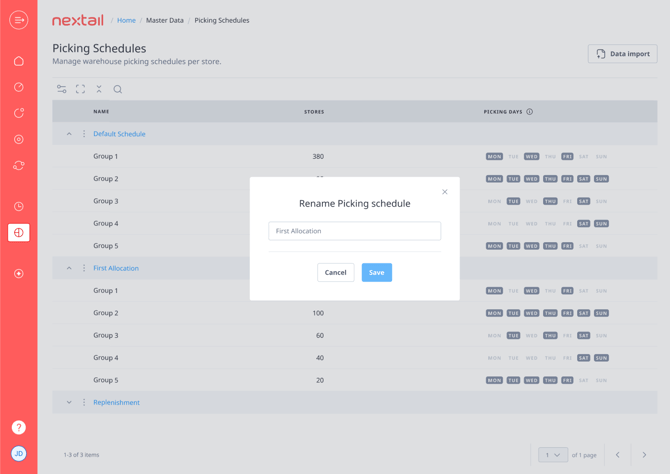670x474 pixels.
Task: Open the circular refresh-dot sidebar icon
Action: pyautogui.click(x=19, y=113)
